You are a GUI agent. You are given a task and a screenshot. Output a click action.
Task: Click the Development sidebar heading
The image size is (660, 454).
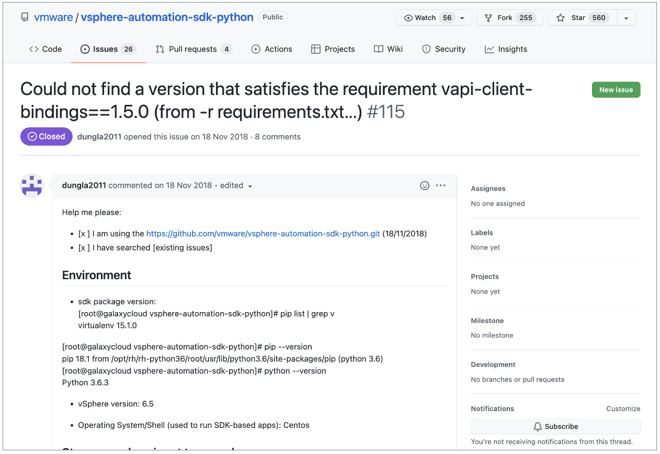[493, 364]
